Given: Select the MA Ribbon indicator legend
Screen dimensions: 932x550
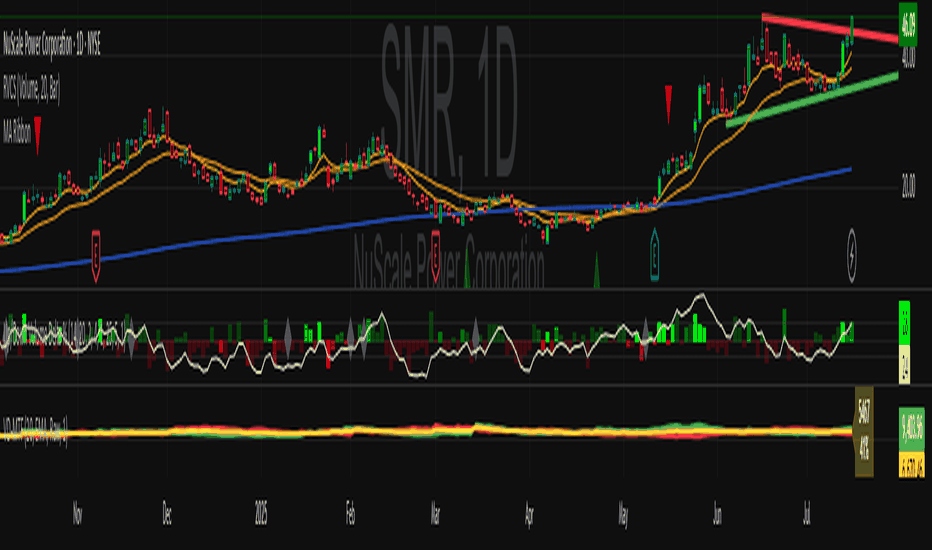Looking at the screenshot, I should 17,134.
